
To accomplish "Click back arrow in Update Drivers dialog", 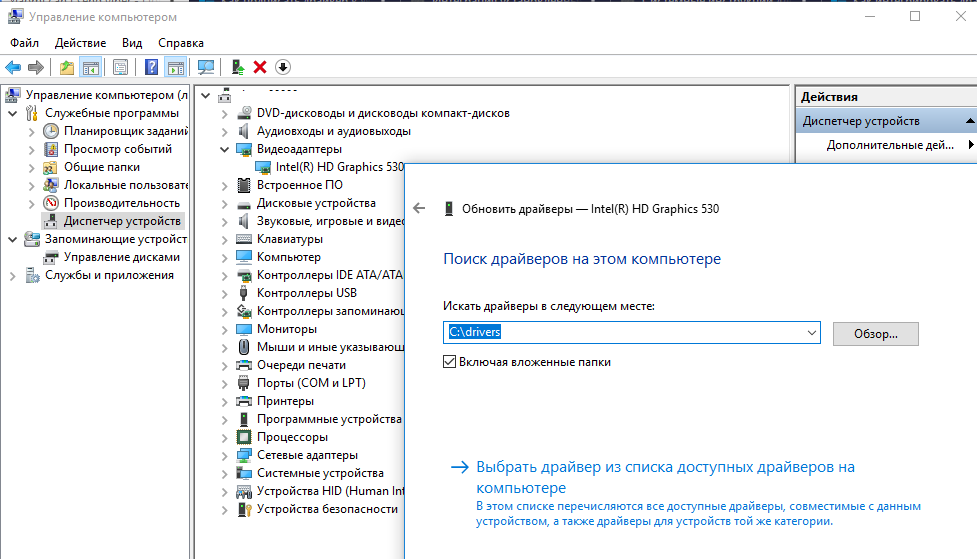I will pos(419,209).
